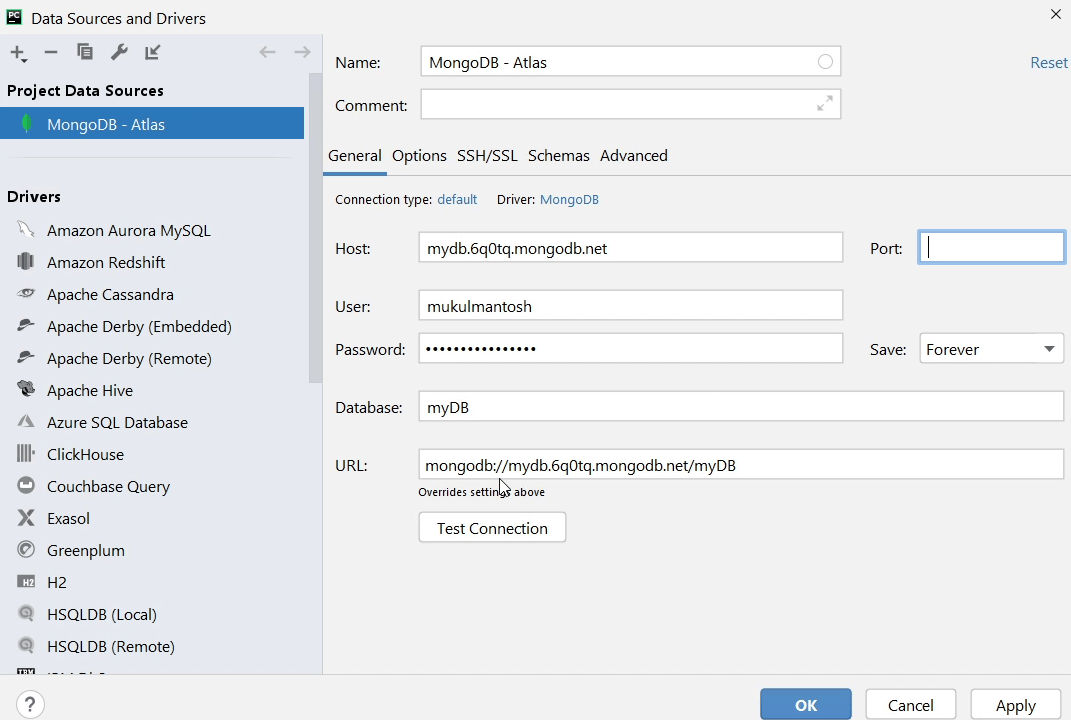Image resolution: width=1071 pixels, height=720 pixels.
Task: Select MongoDB - Atlas data source
Action: (106, 124)
